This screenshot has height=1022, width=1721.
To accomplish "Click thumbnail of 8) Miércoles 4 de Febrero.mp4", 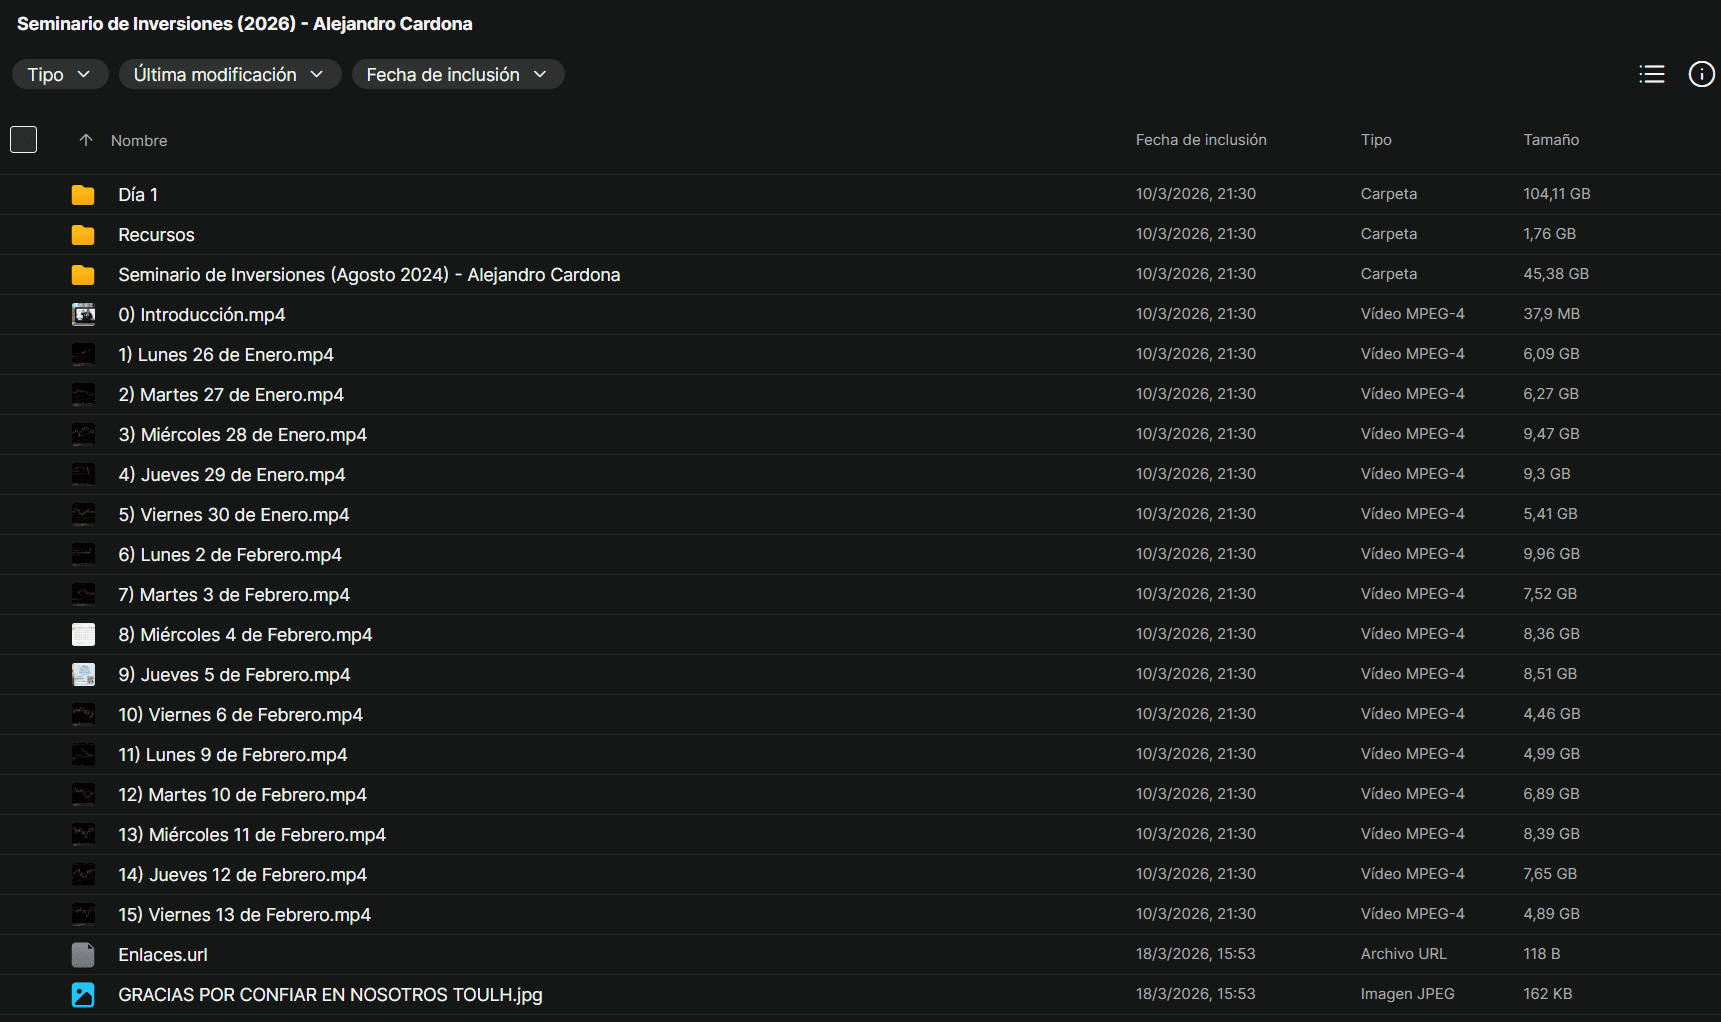I will pos(83,635).
